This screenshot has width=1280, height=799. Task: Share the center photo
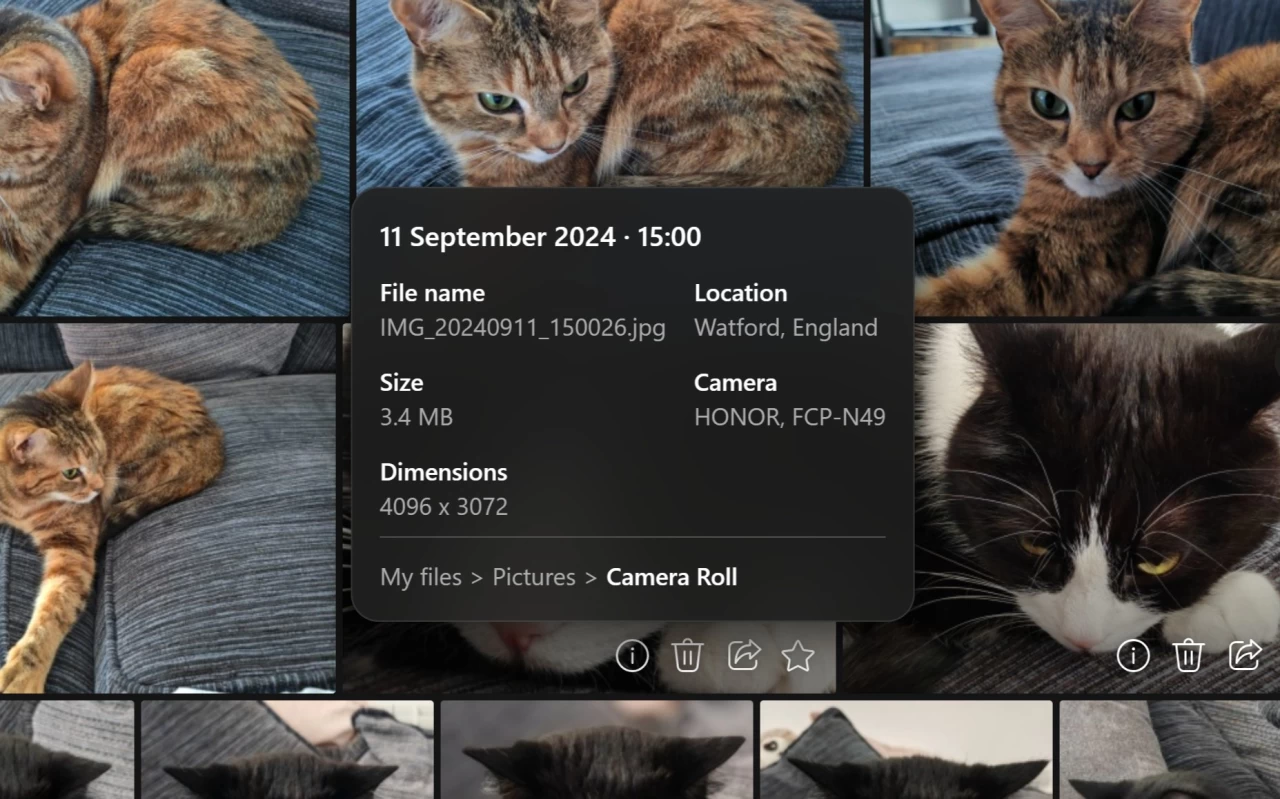click(743, 656)
